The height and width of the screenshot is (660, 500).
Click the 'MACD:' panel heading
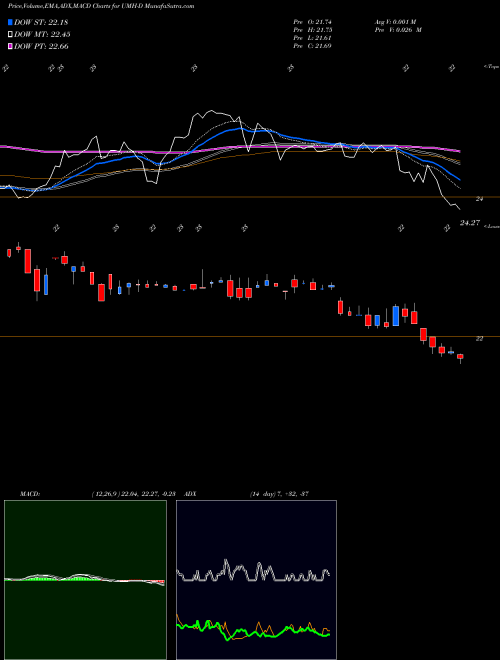click(30, 494)
